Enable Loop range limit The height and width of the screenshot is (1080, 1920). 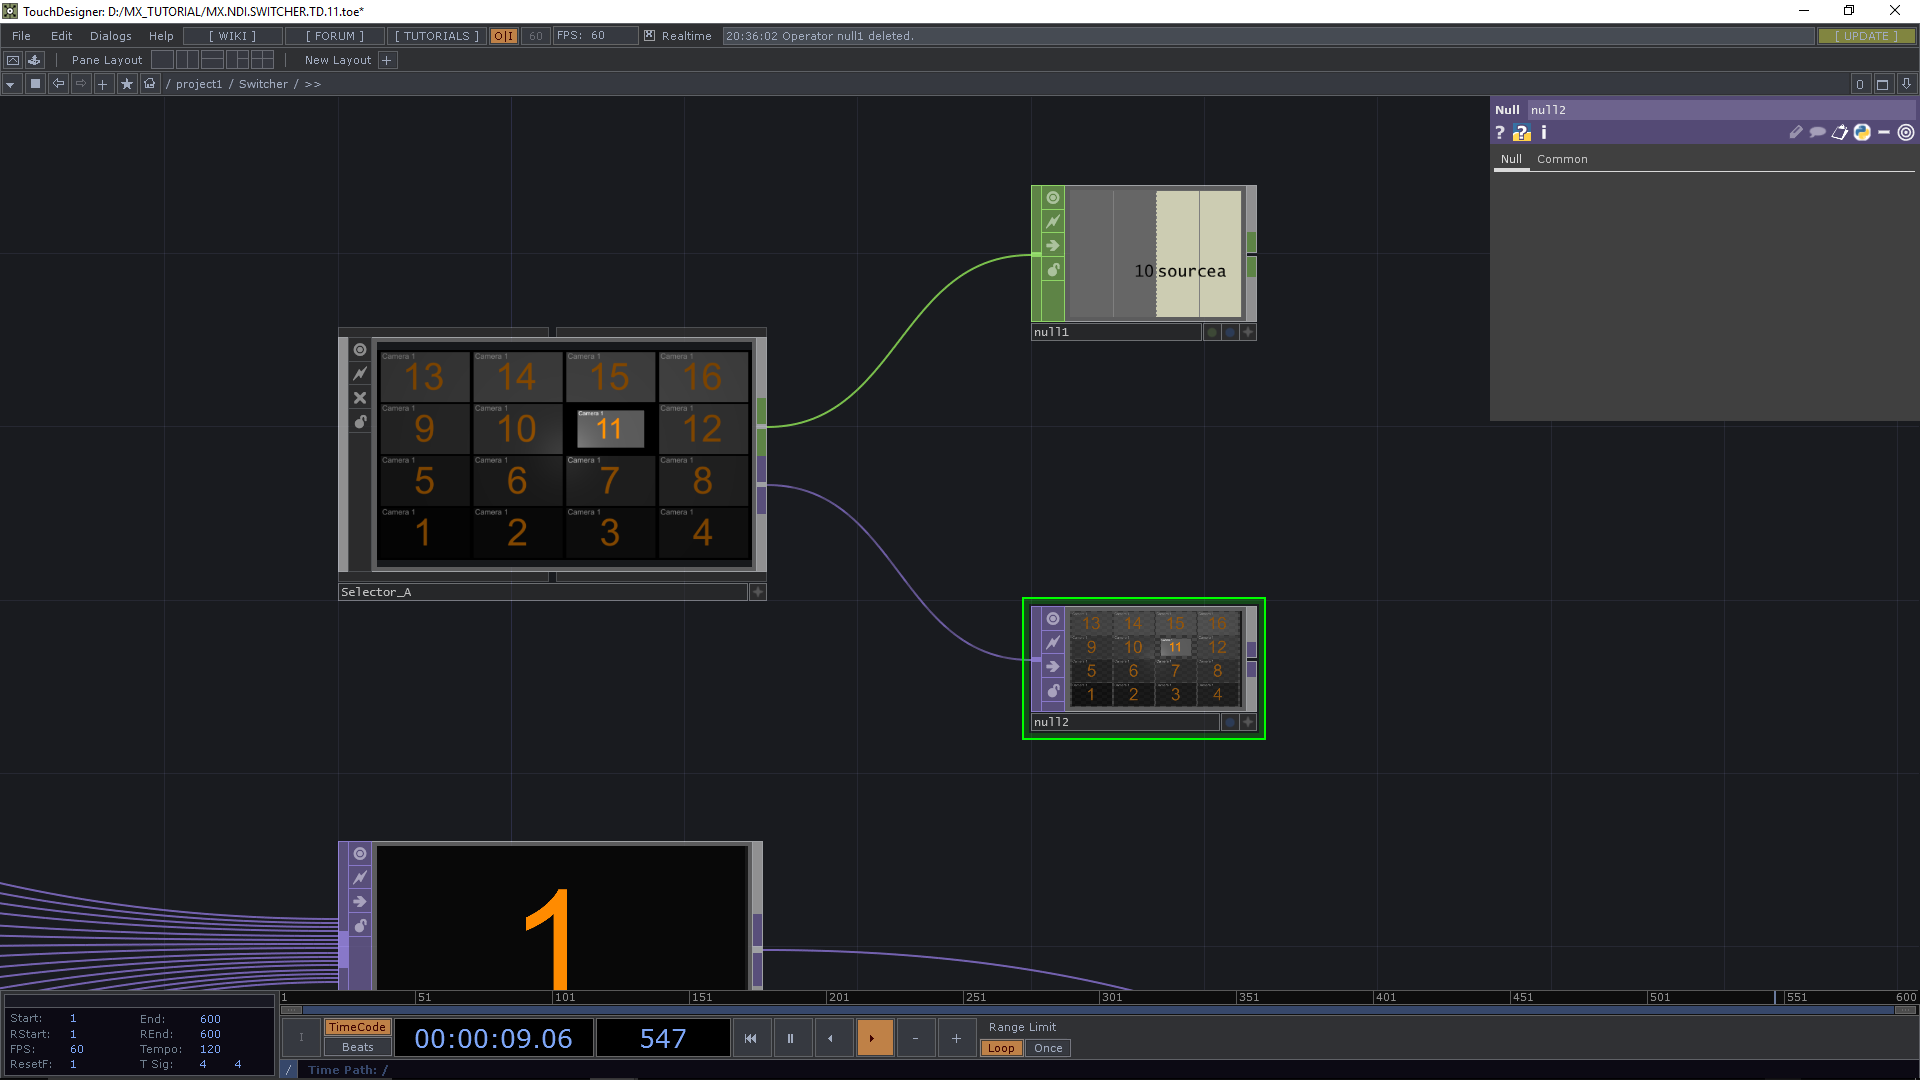coord(1001,1048)
